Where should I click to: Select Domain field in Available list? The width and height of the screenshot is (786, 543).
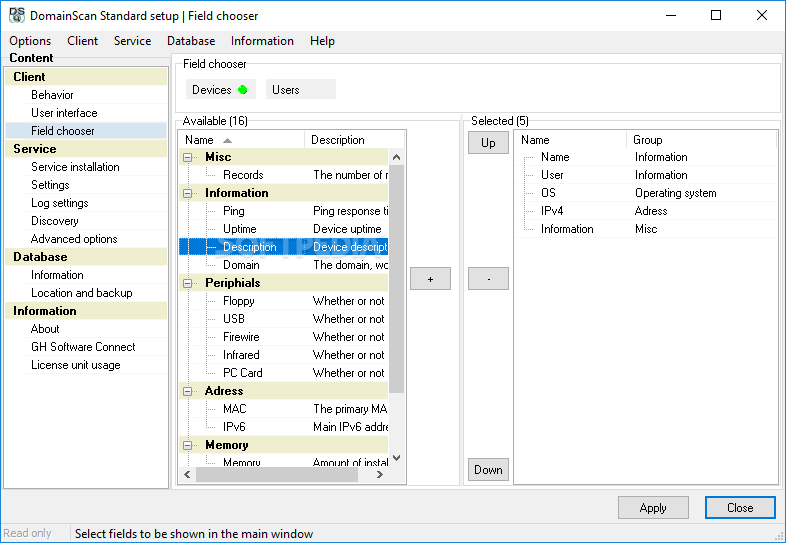(x=241, y=265)
